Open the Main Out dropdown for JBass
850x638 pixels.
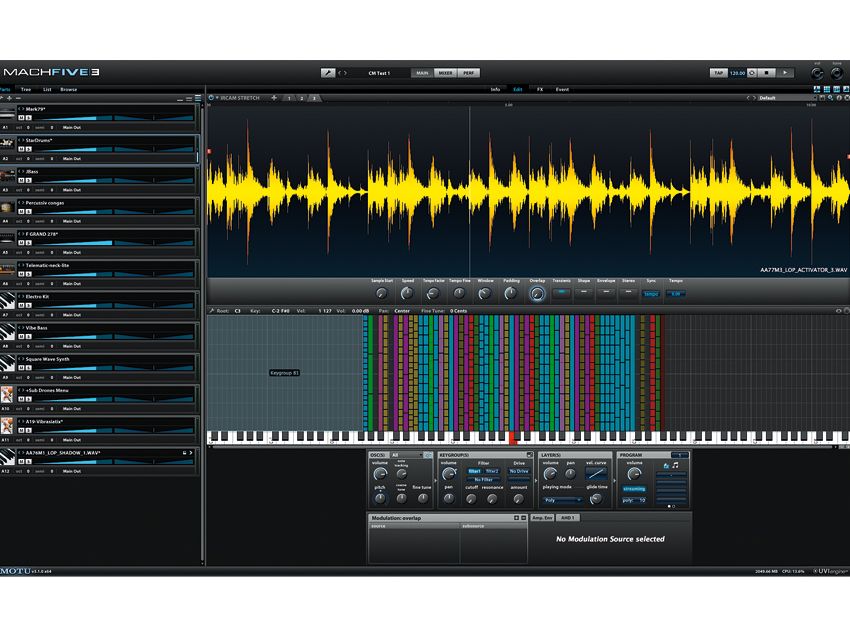[72, 189]
